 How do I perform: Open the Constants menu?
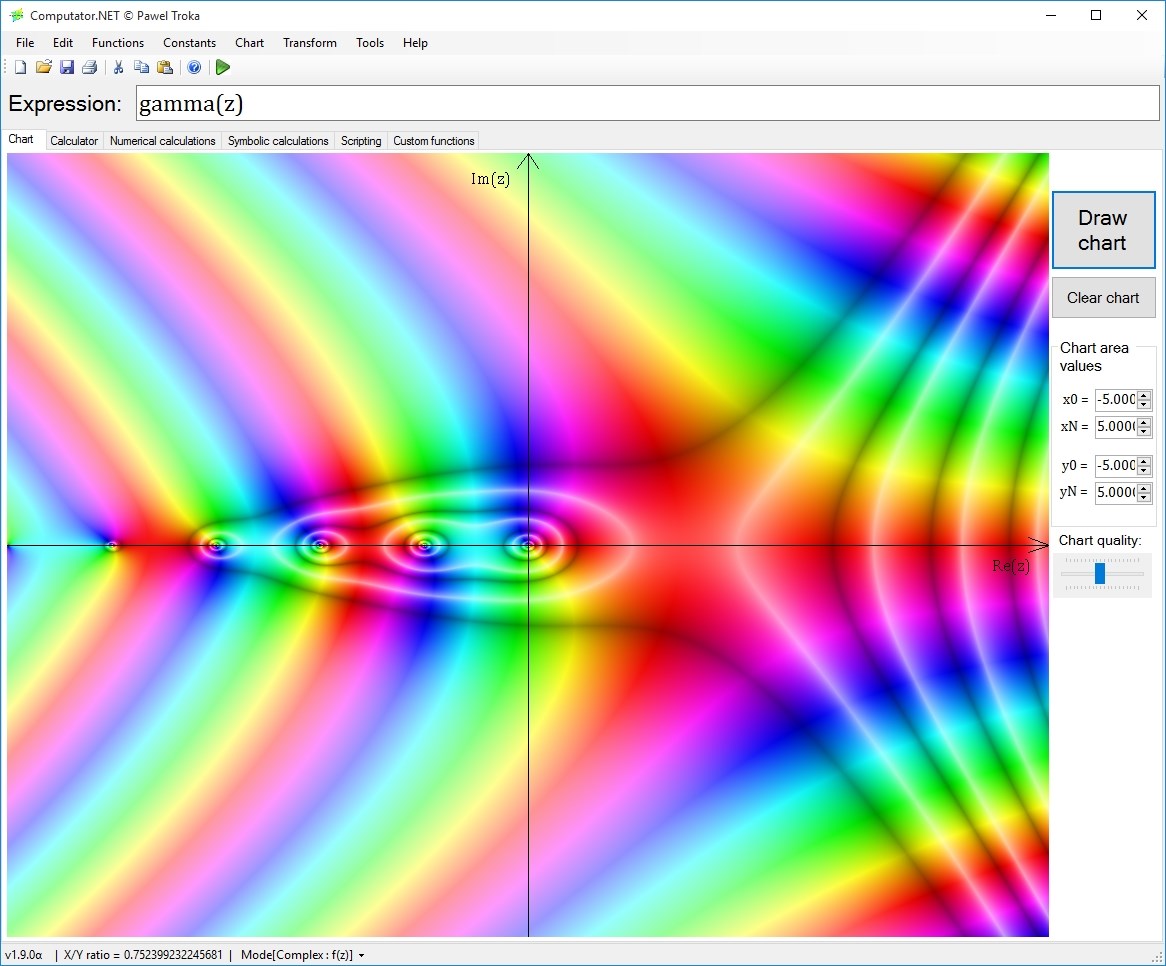(190, 43)
